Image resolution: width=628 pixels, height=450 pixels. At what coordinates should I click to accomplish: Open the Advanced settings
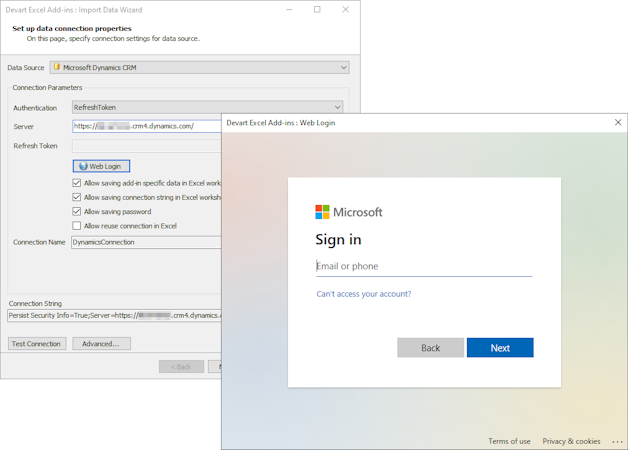click(101, 344)
